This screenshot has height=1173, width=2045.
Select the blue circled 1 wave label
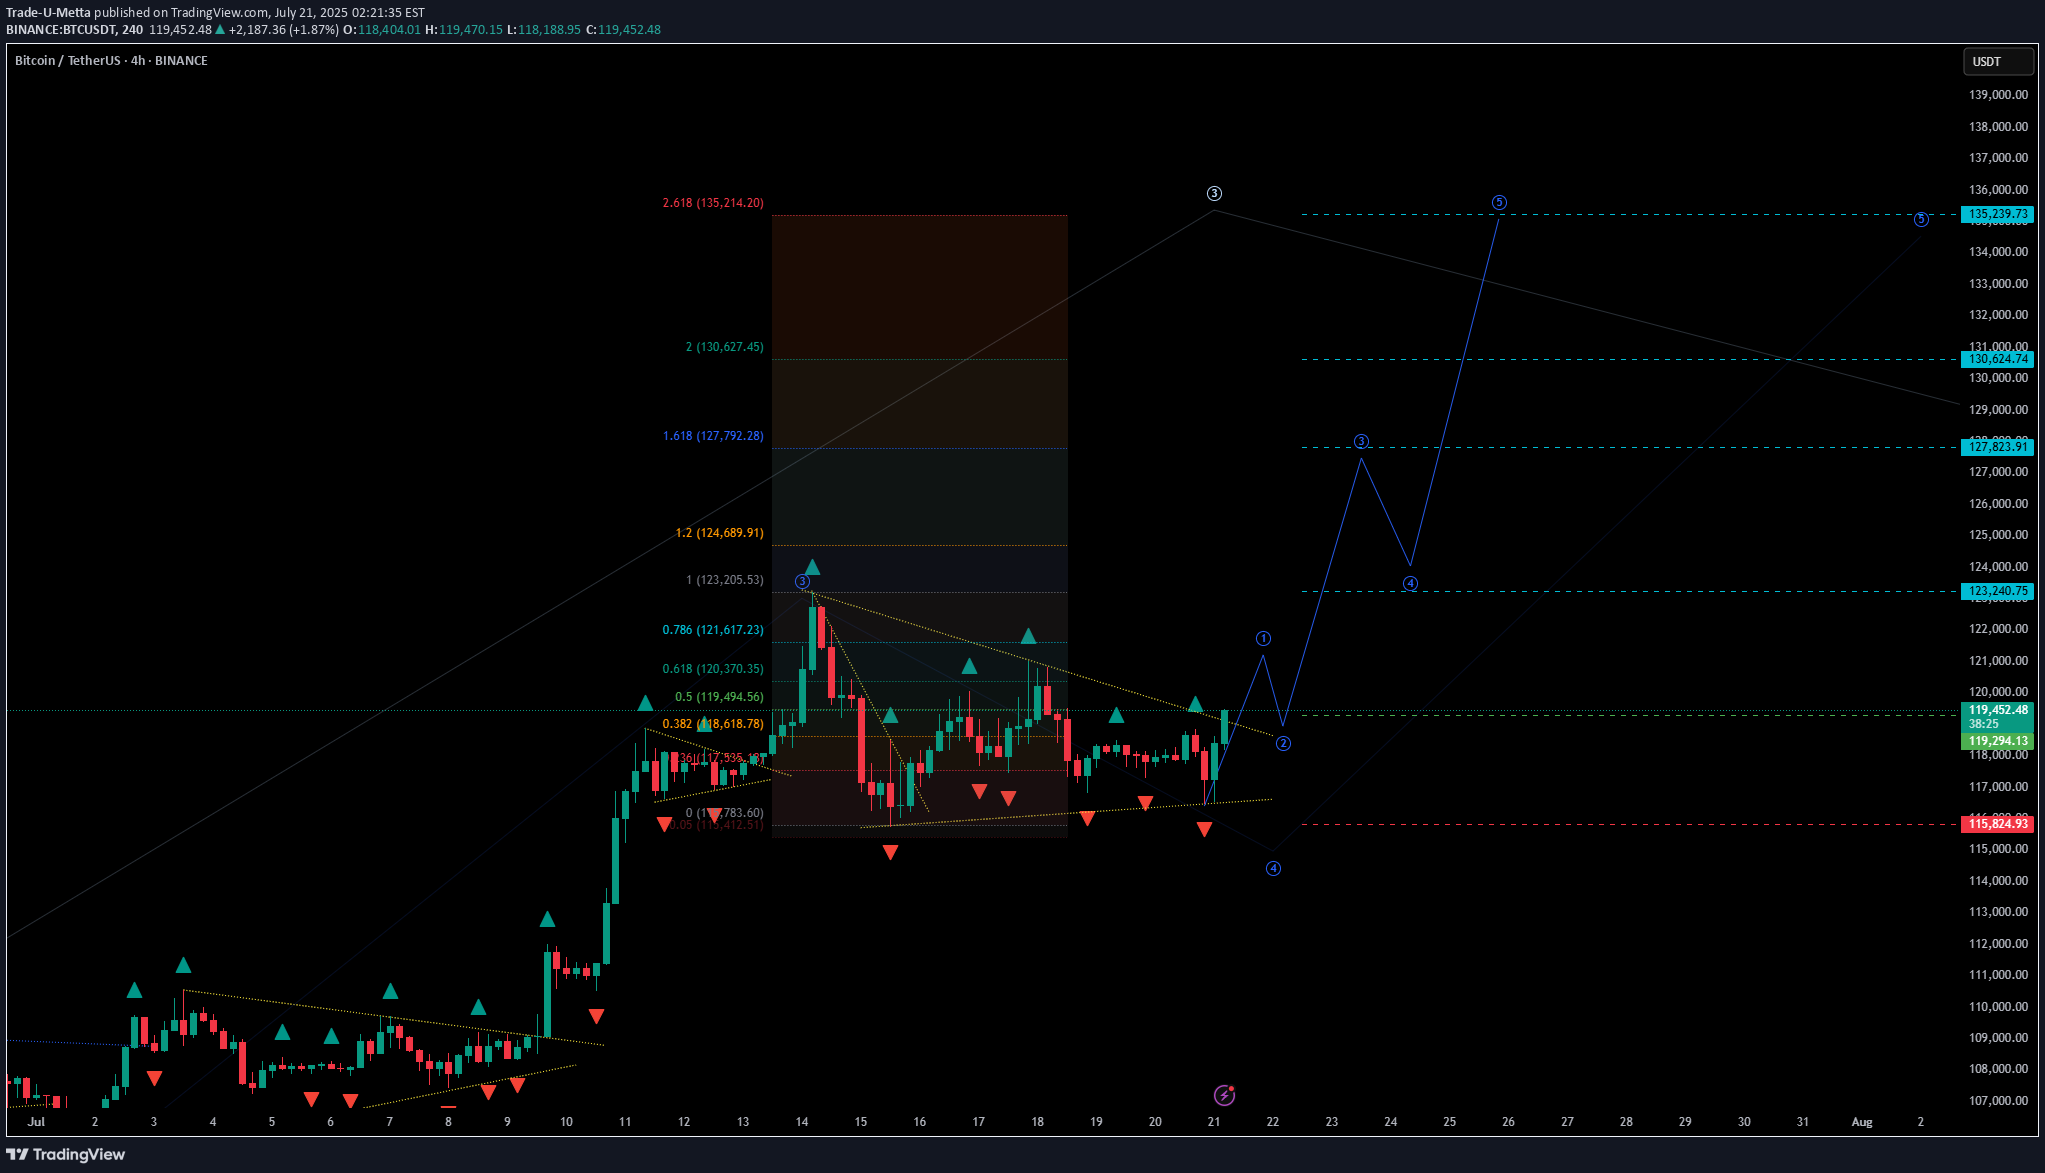(1264, 638)
